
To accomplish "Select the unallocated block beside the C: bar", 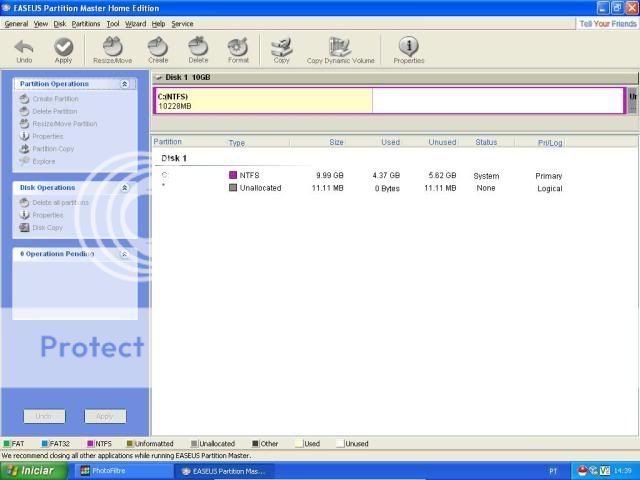I will 632,100.
